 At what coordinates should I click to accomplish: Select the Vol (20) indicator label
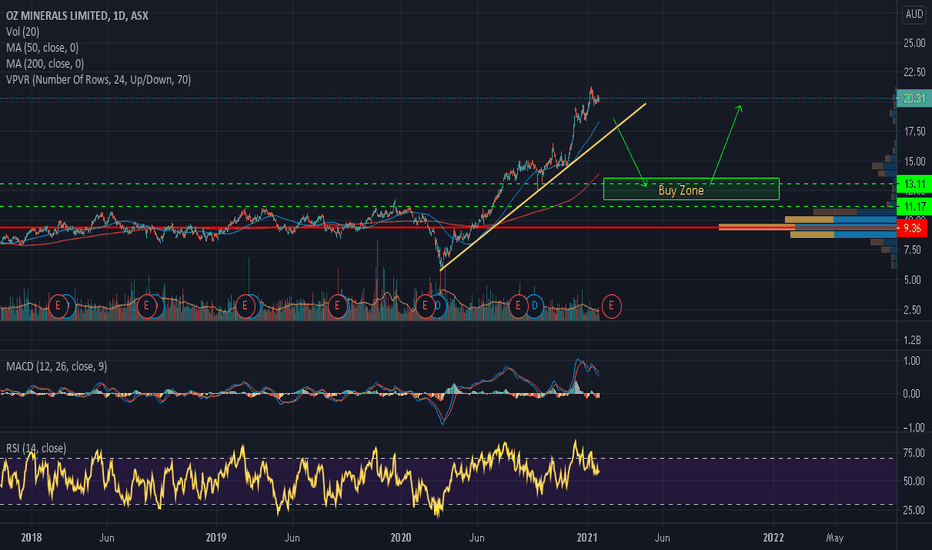(23, 32)
